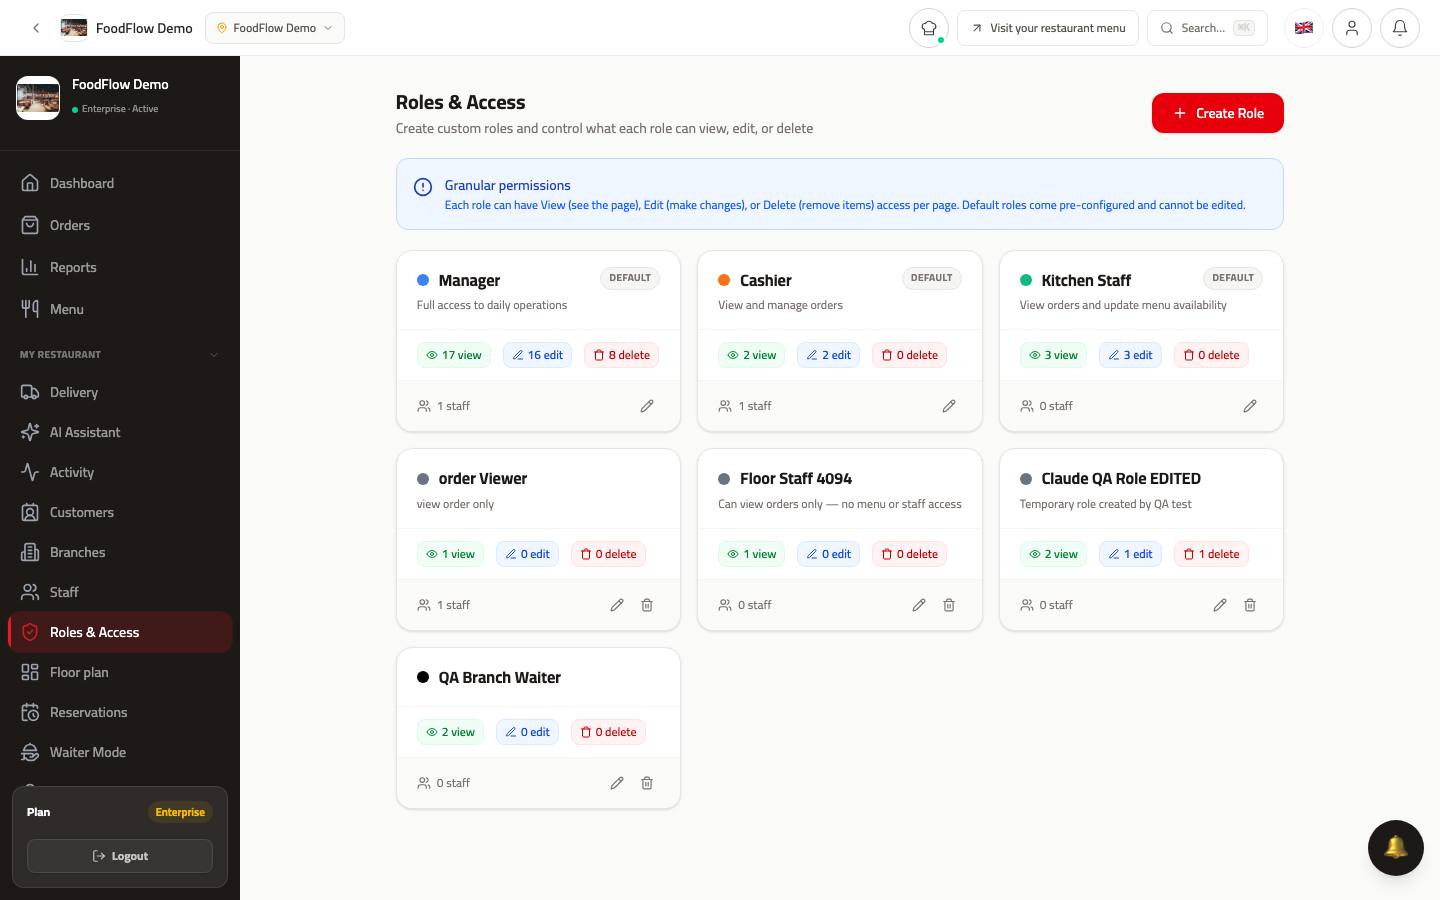The image size is (1440, 900).
Task: Log out using the Logout button
Action: pos(120,856)
